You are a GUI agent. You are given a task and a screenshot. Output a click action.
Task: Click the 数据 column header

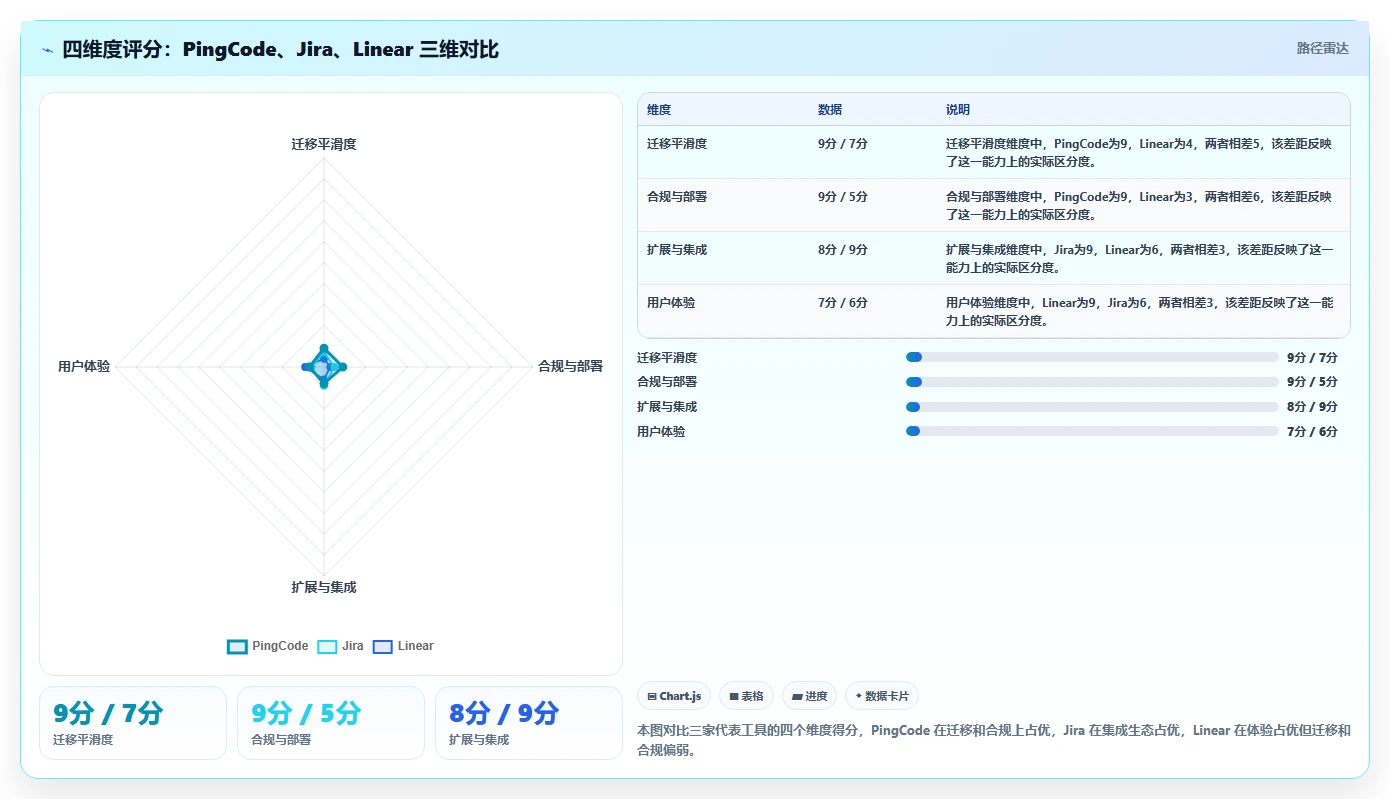click(830, 110)
